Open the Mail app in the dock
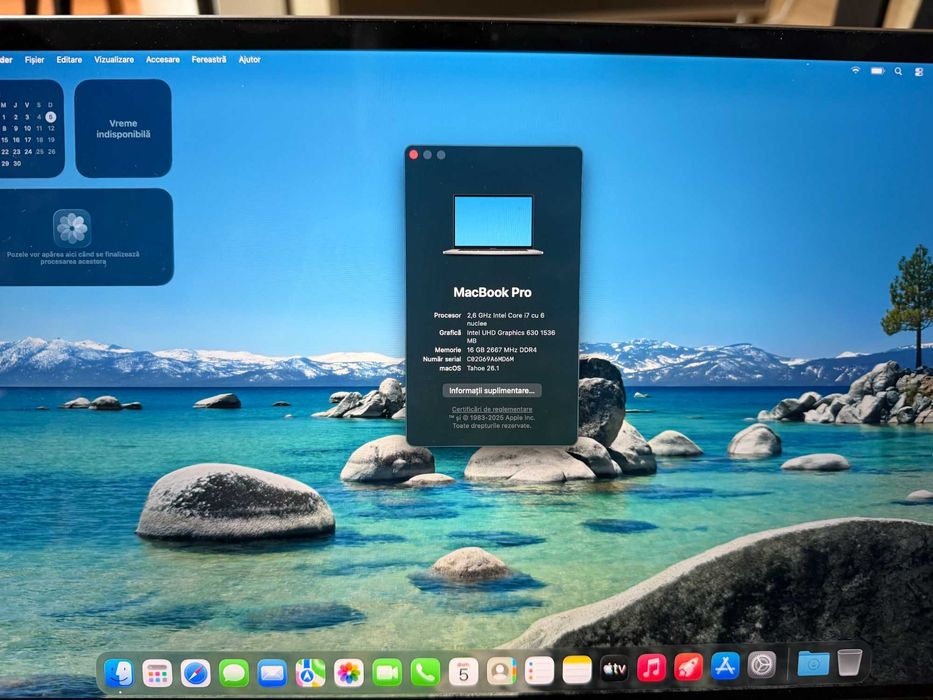This screenshot has height=700, width=933. pyautogui.click(x=272, y=674)
